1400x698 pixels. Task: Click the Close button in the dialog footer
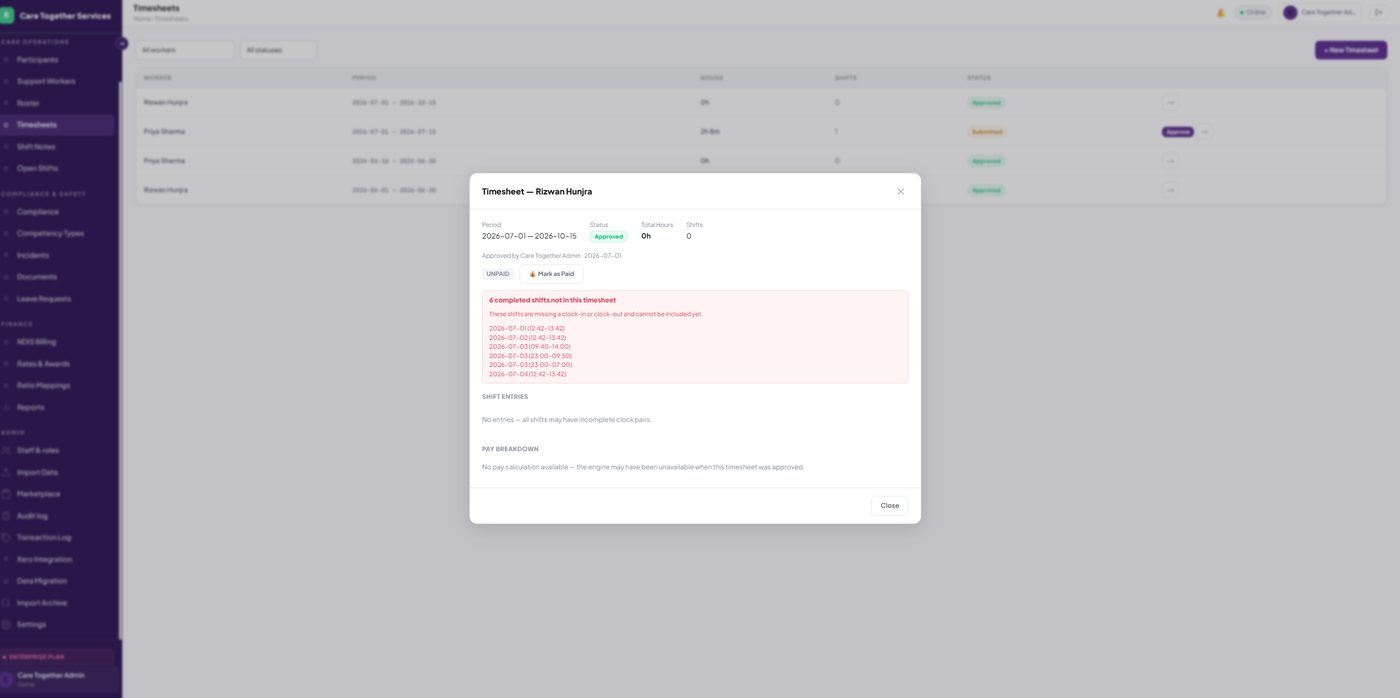(x=889, y=506)
